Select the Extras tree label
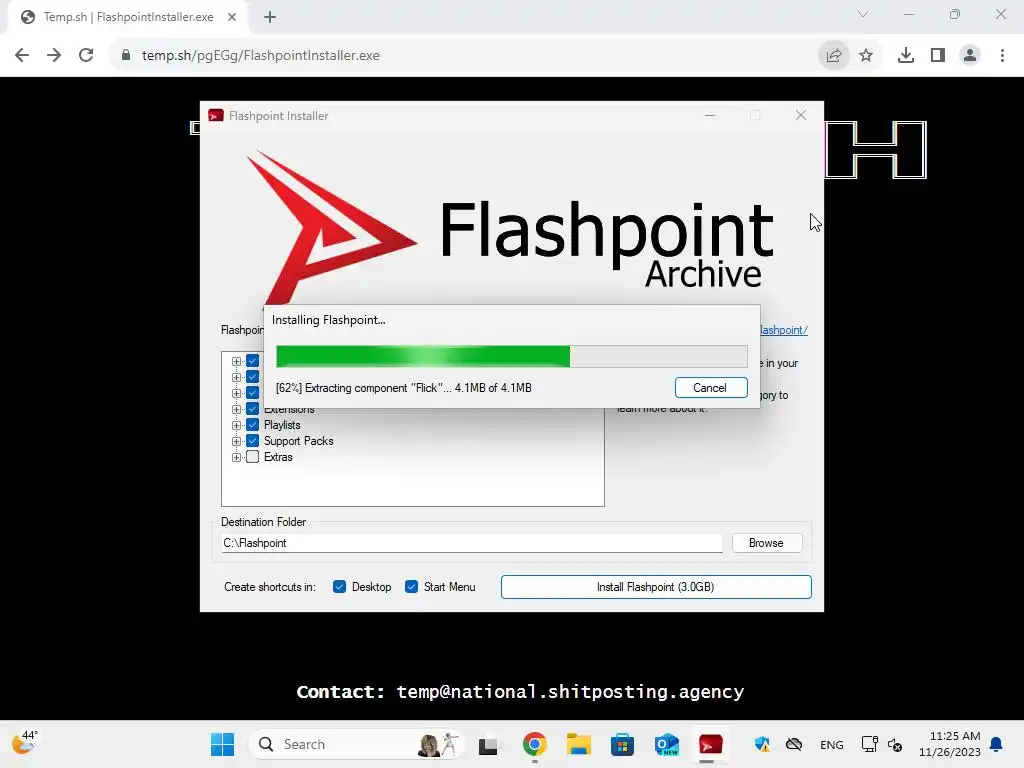The height and width of the screenshot is (768, 1024). point(278,457)
